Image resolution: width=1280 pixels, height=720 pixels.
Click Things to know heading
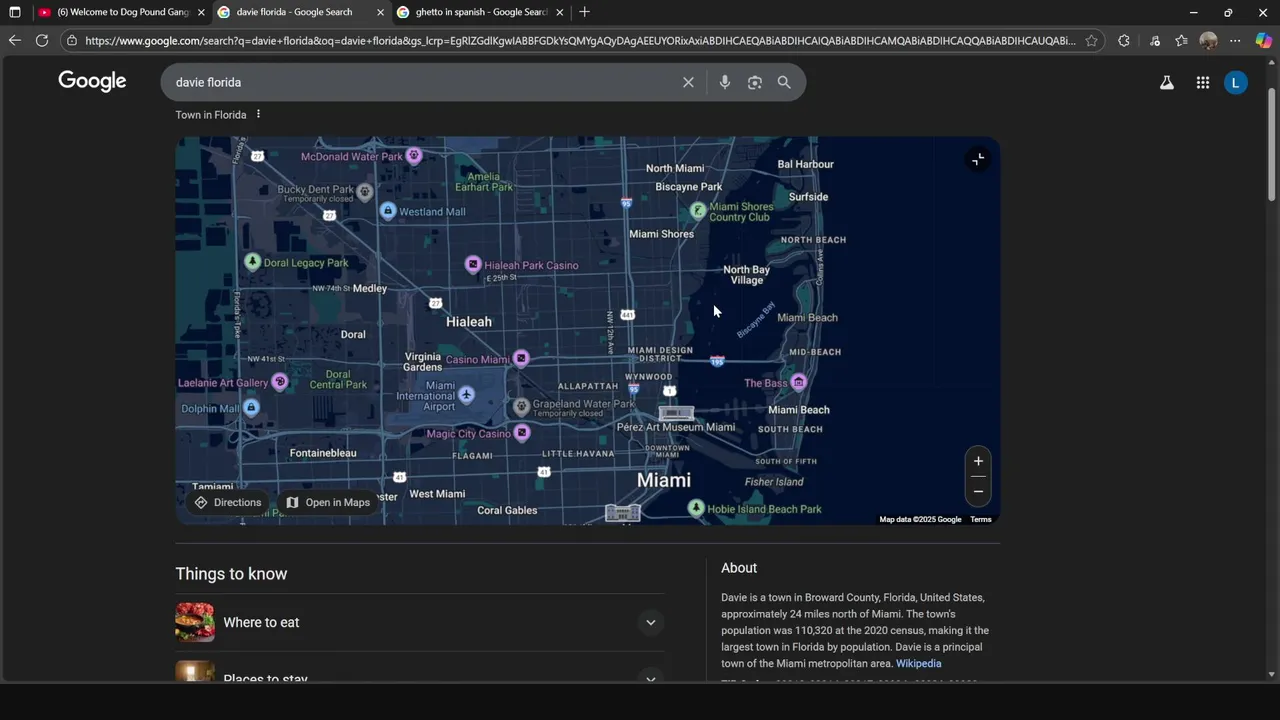[x=231, y=573]
